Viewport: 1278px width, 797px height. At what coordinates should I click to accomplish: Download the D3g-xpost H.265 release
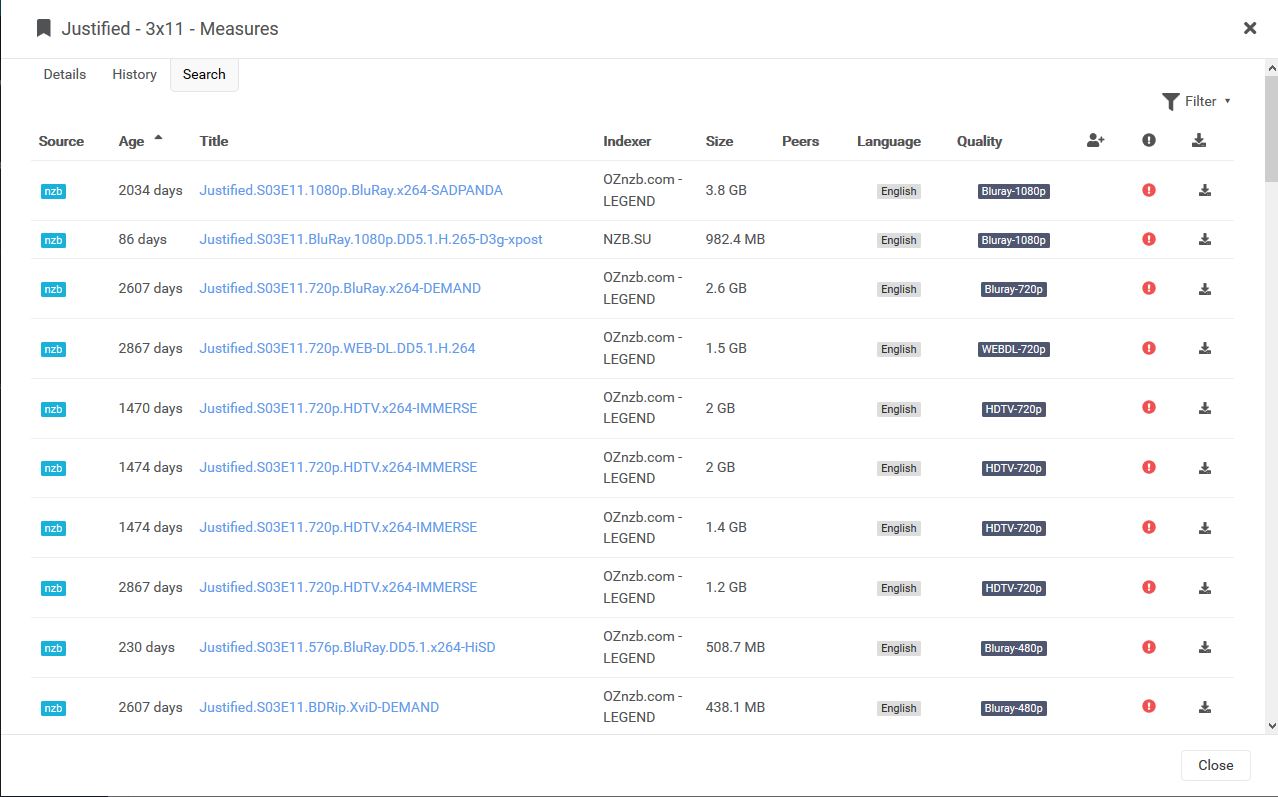click(x=1204, y=239)
